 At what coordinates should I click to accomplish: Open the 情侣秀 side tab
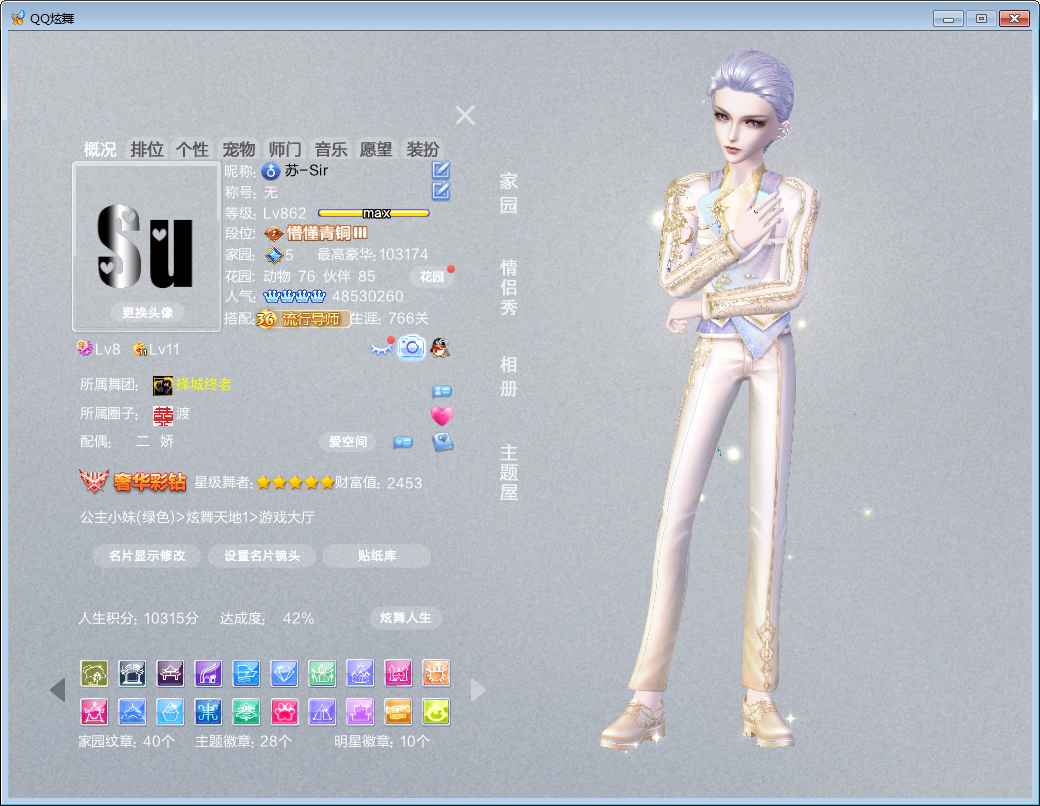coord(509,287)
